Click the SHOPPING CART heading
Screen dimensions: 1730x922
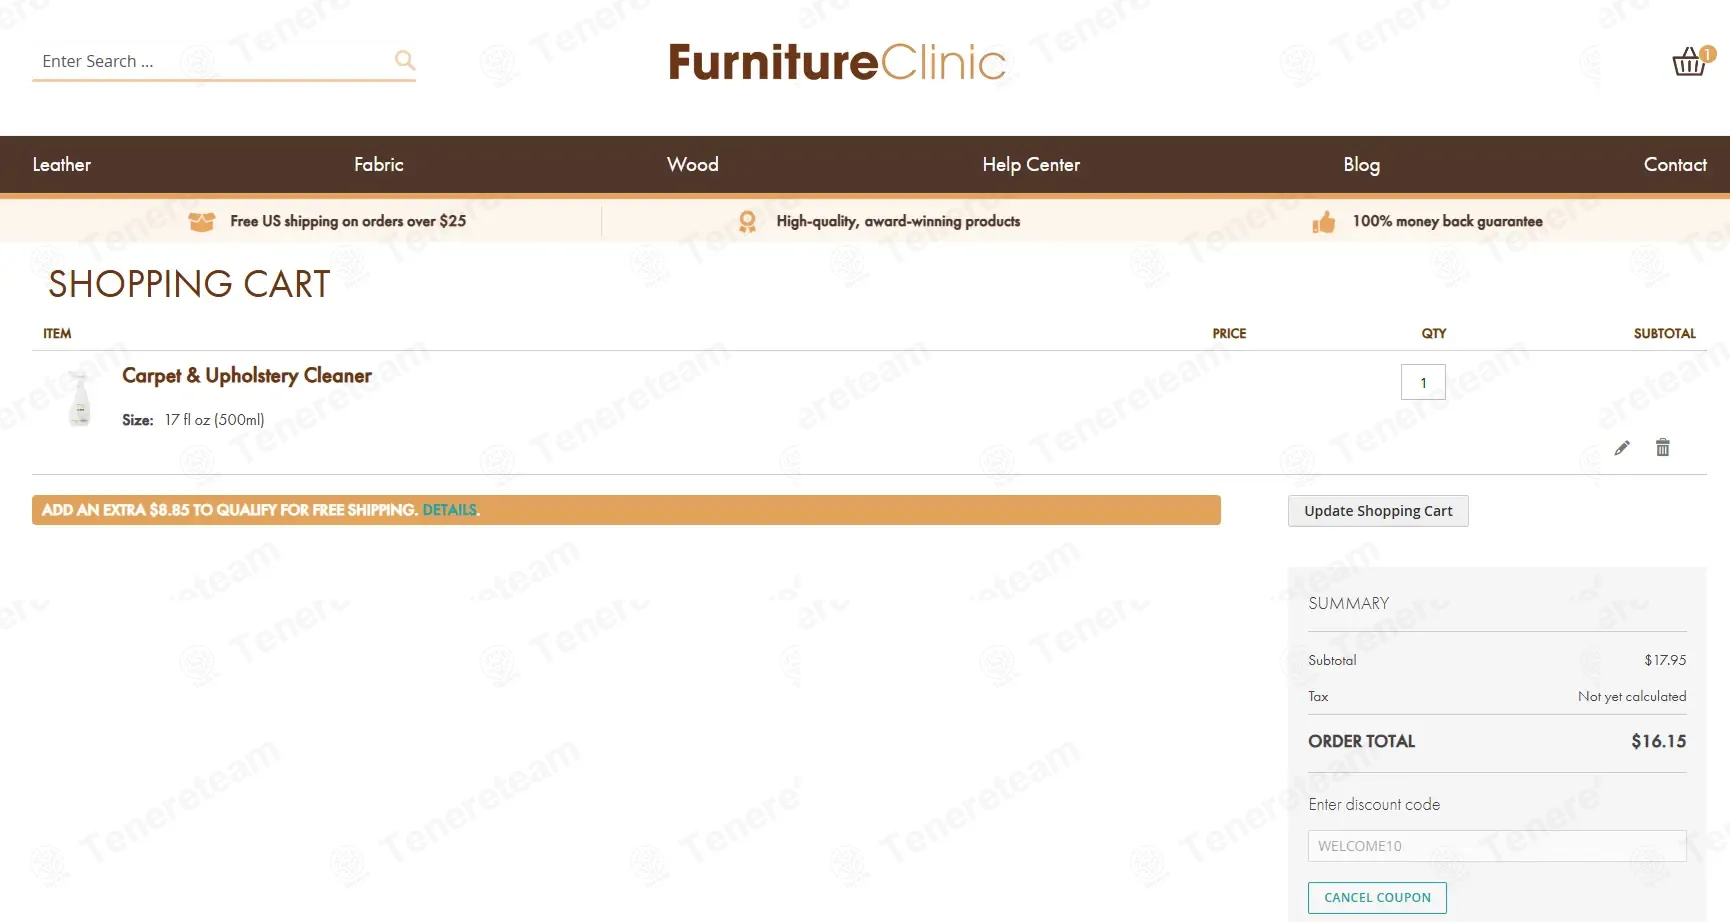[189, 285]
